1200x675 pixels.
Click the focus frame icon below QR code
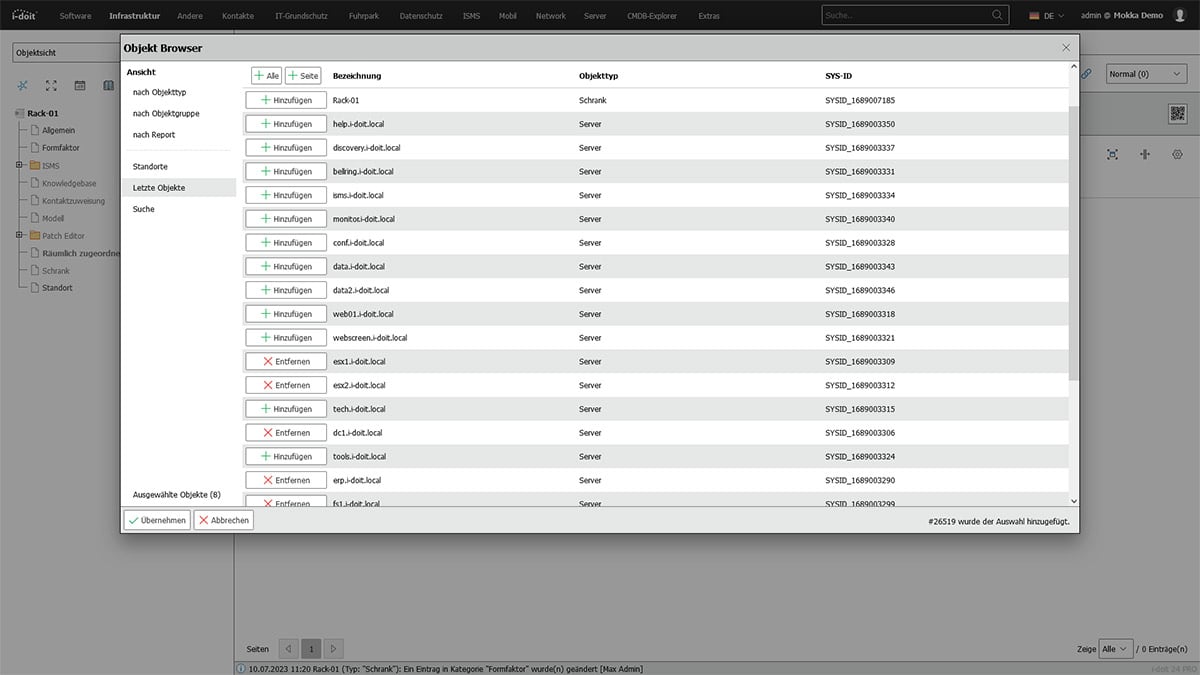pyautogui.click(x=1112, y=154)
